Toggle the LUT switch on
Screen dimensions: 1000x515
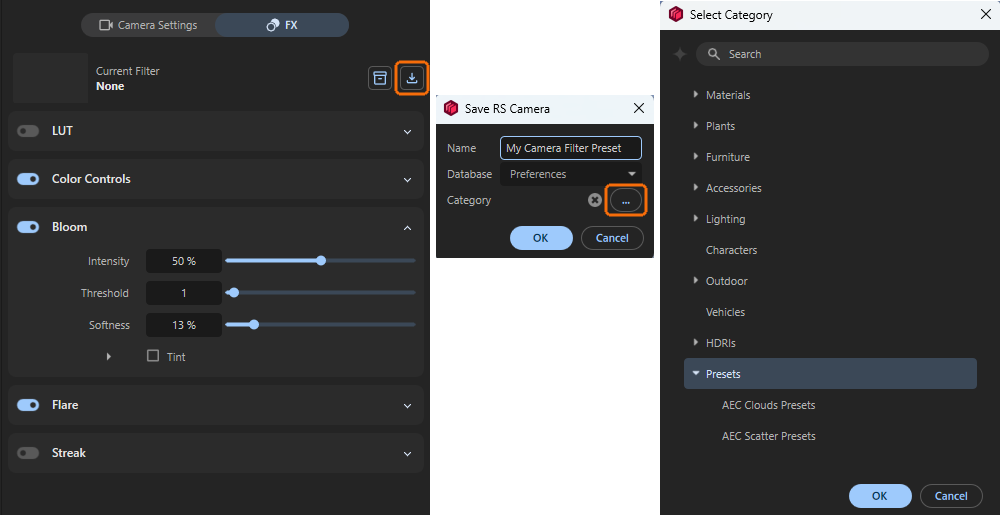pos(28,131)
